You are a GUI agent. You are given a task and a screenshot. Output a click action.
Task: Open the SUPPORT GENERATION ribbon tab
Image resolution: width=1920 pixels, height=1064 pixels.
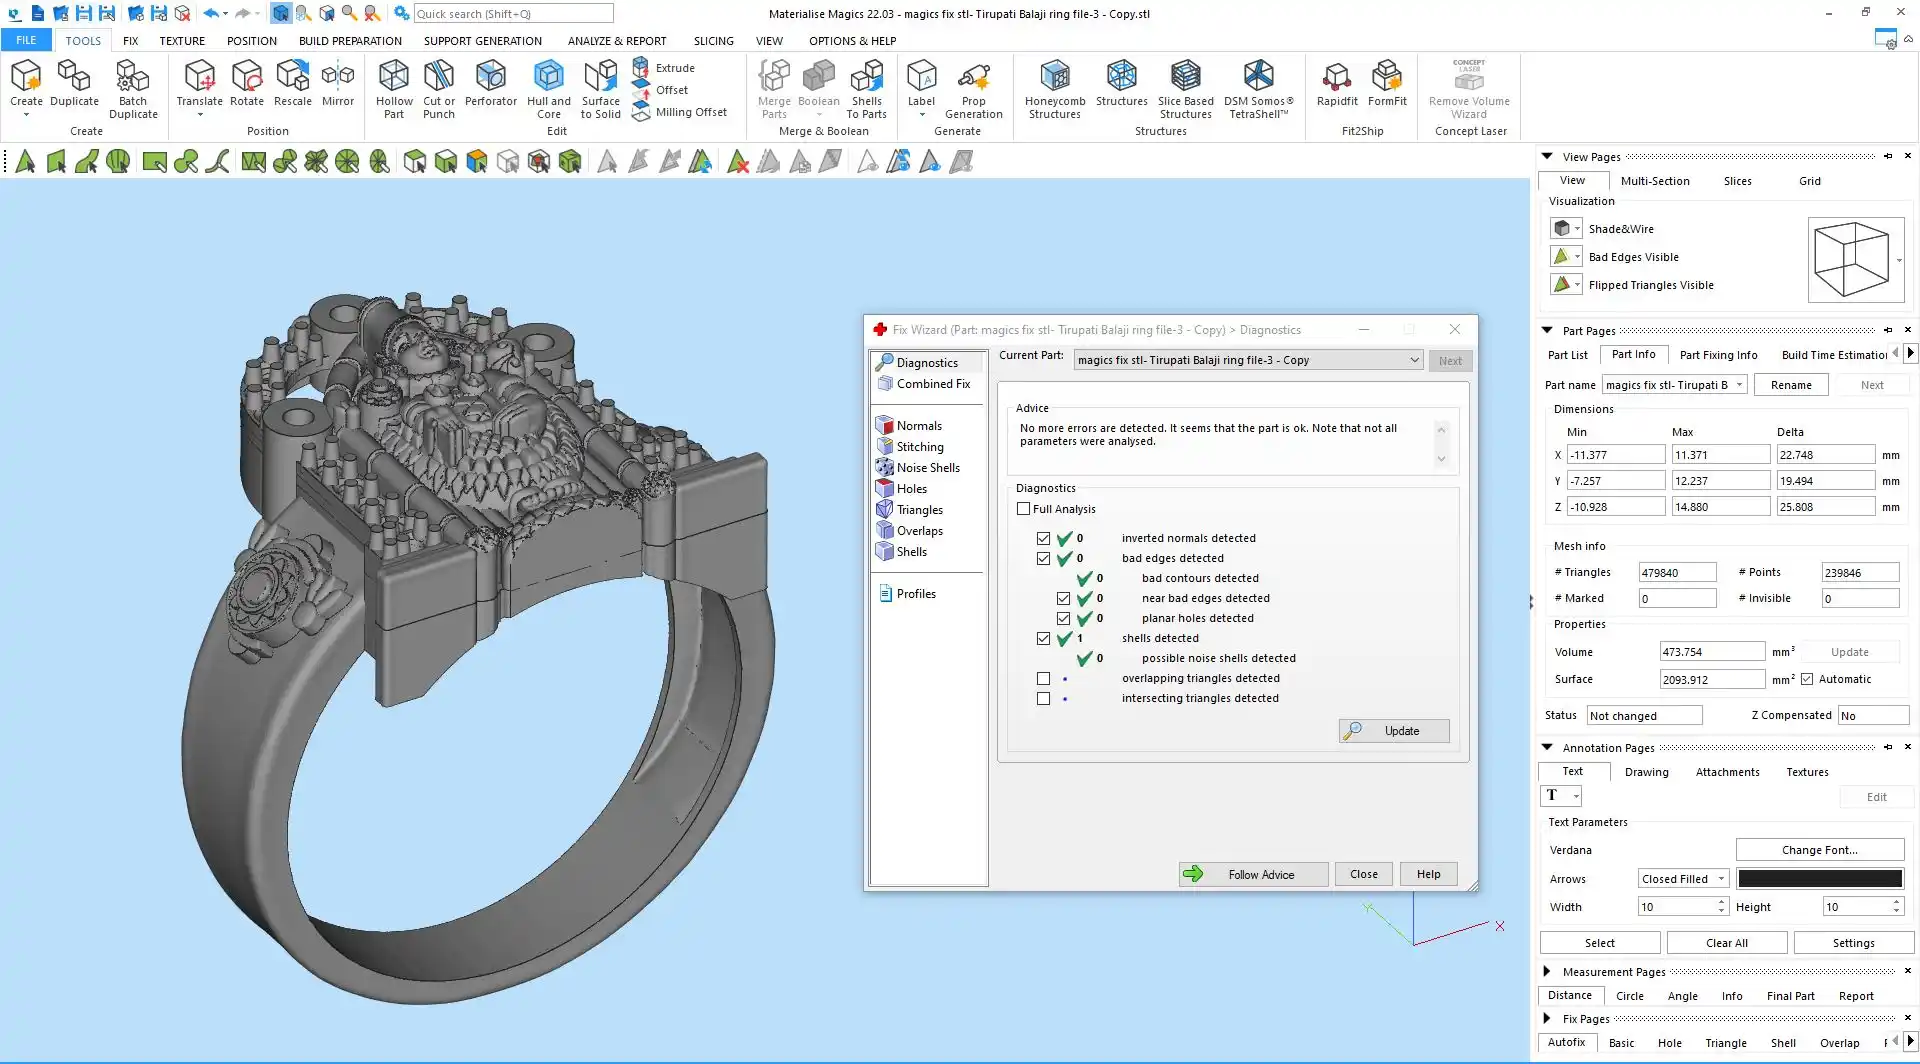(482, 41)
